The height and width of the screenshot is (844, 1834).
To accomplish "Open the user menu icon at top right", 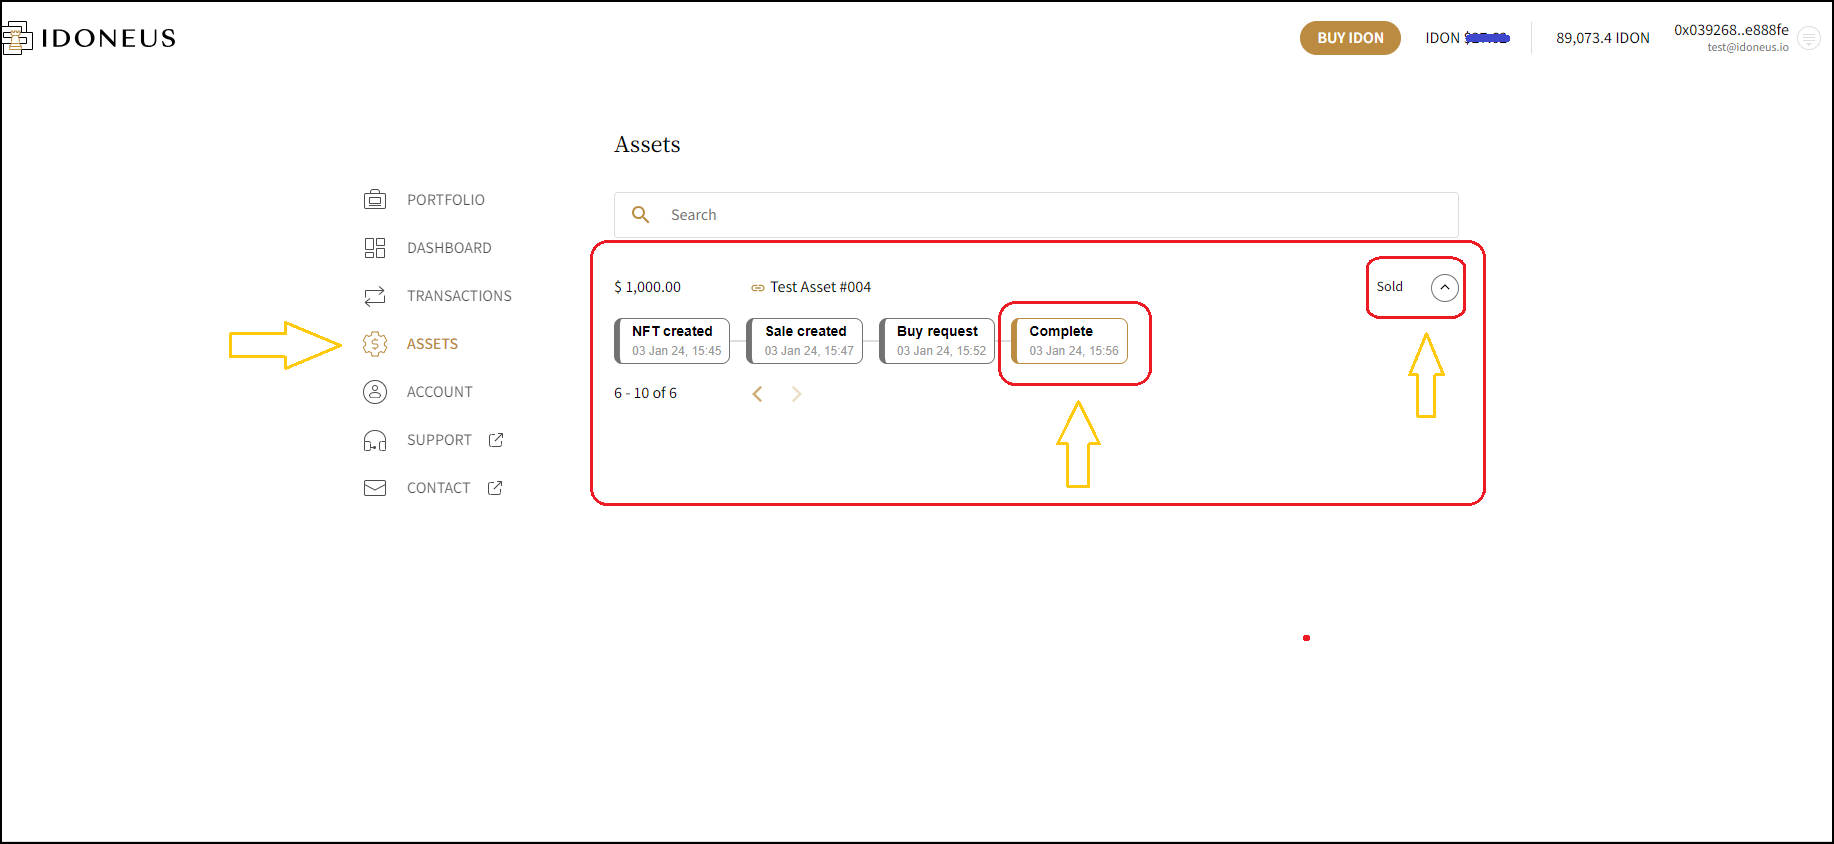I will click(x=1808, y=38).
